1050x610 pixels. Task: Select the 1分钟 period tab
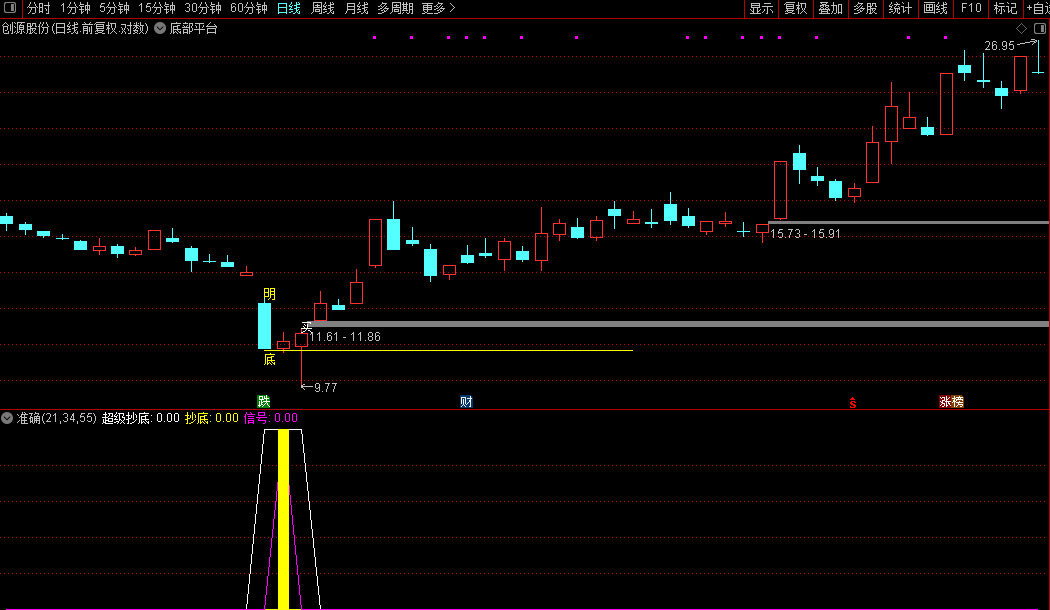[75, 8]
